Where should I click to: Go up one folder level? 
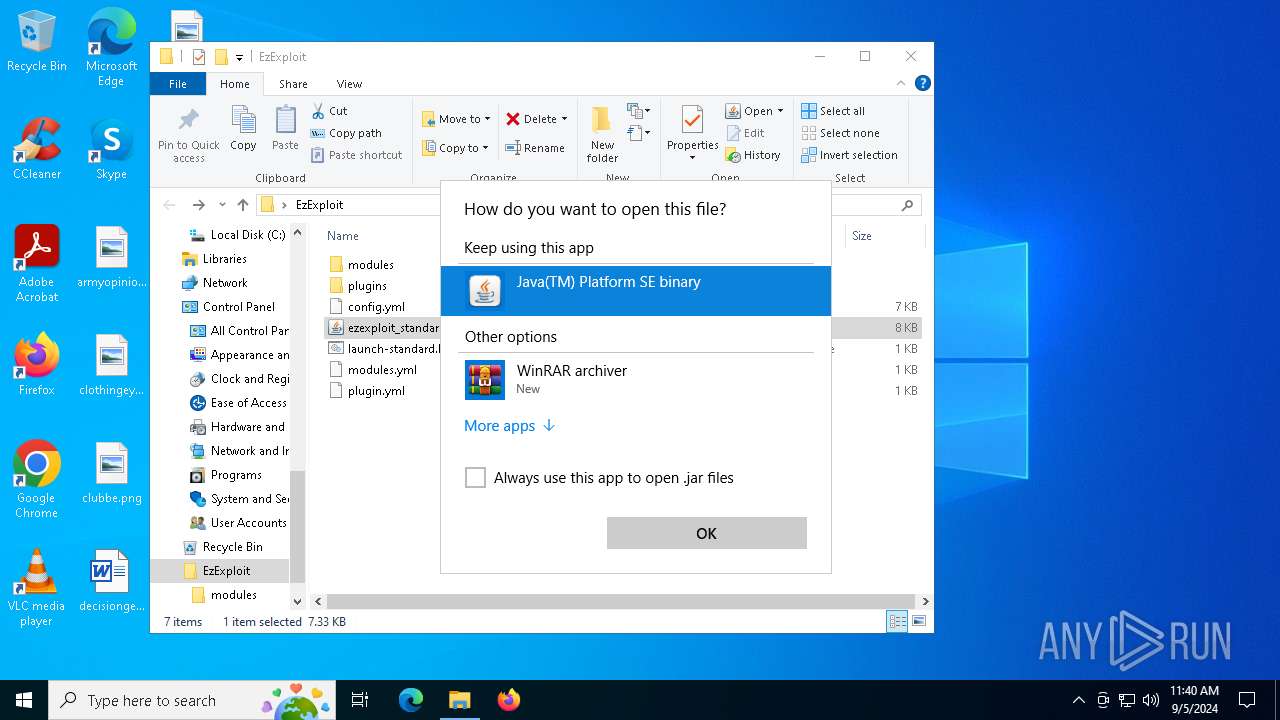click(243, 205)
